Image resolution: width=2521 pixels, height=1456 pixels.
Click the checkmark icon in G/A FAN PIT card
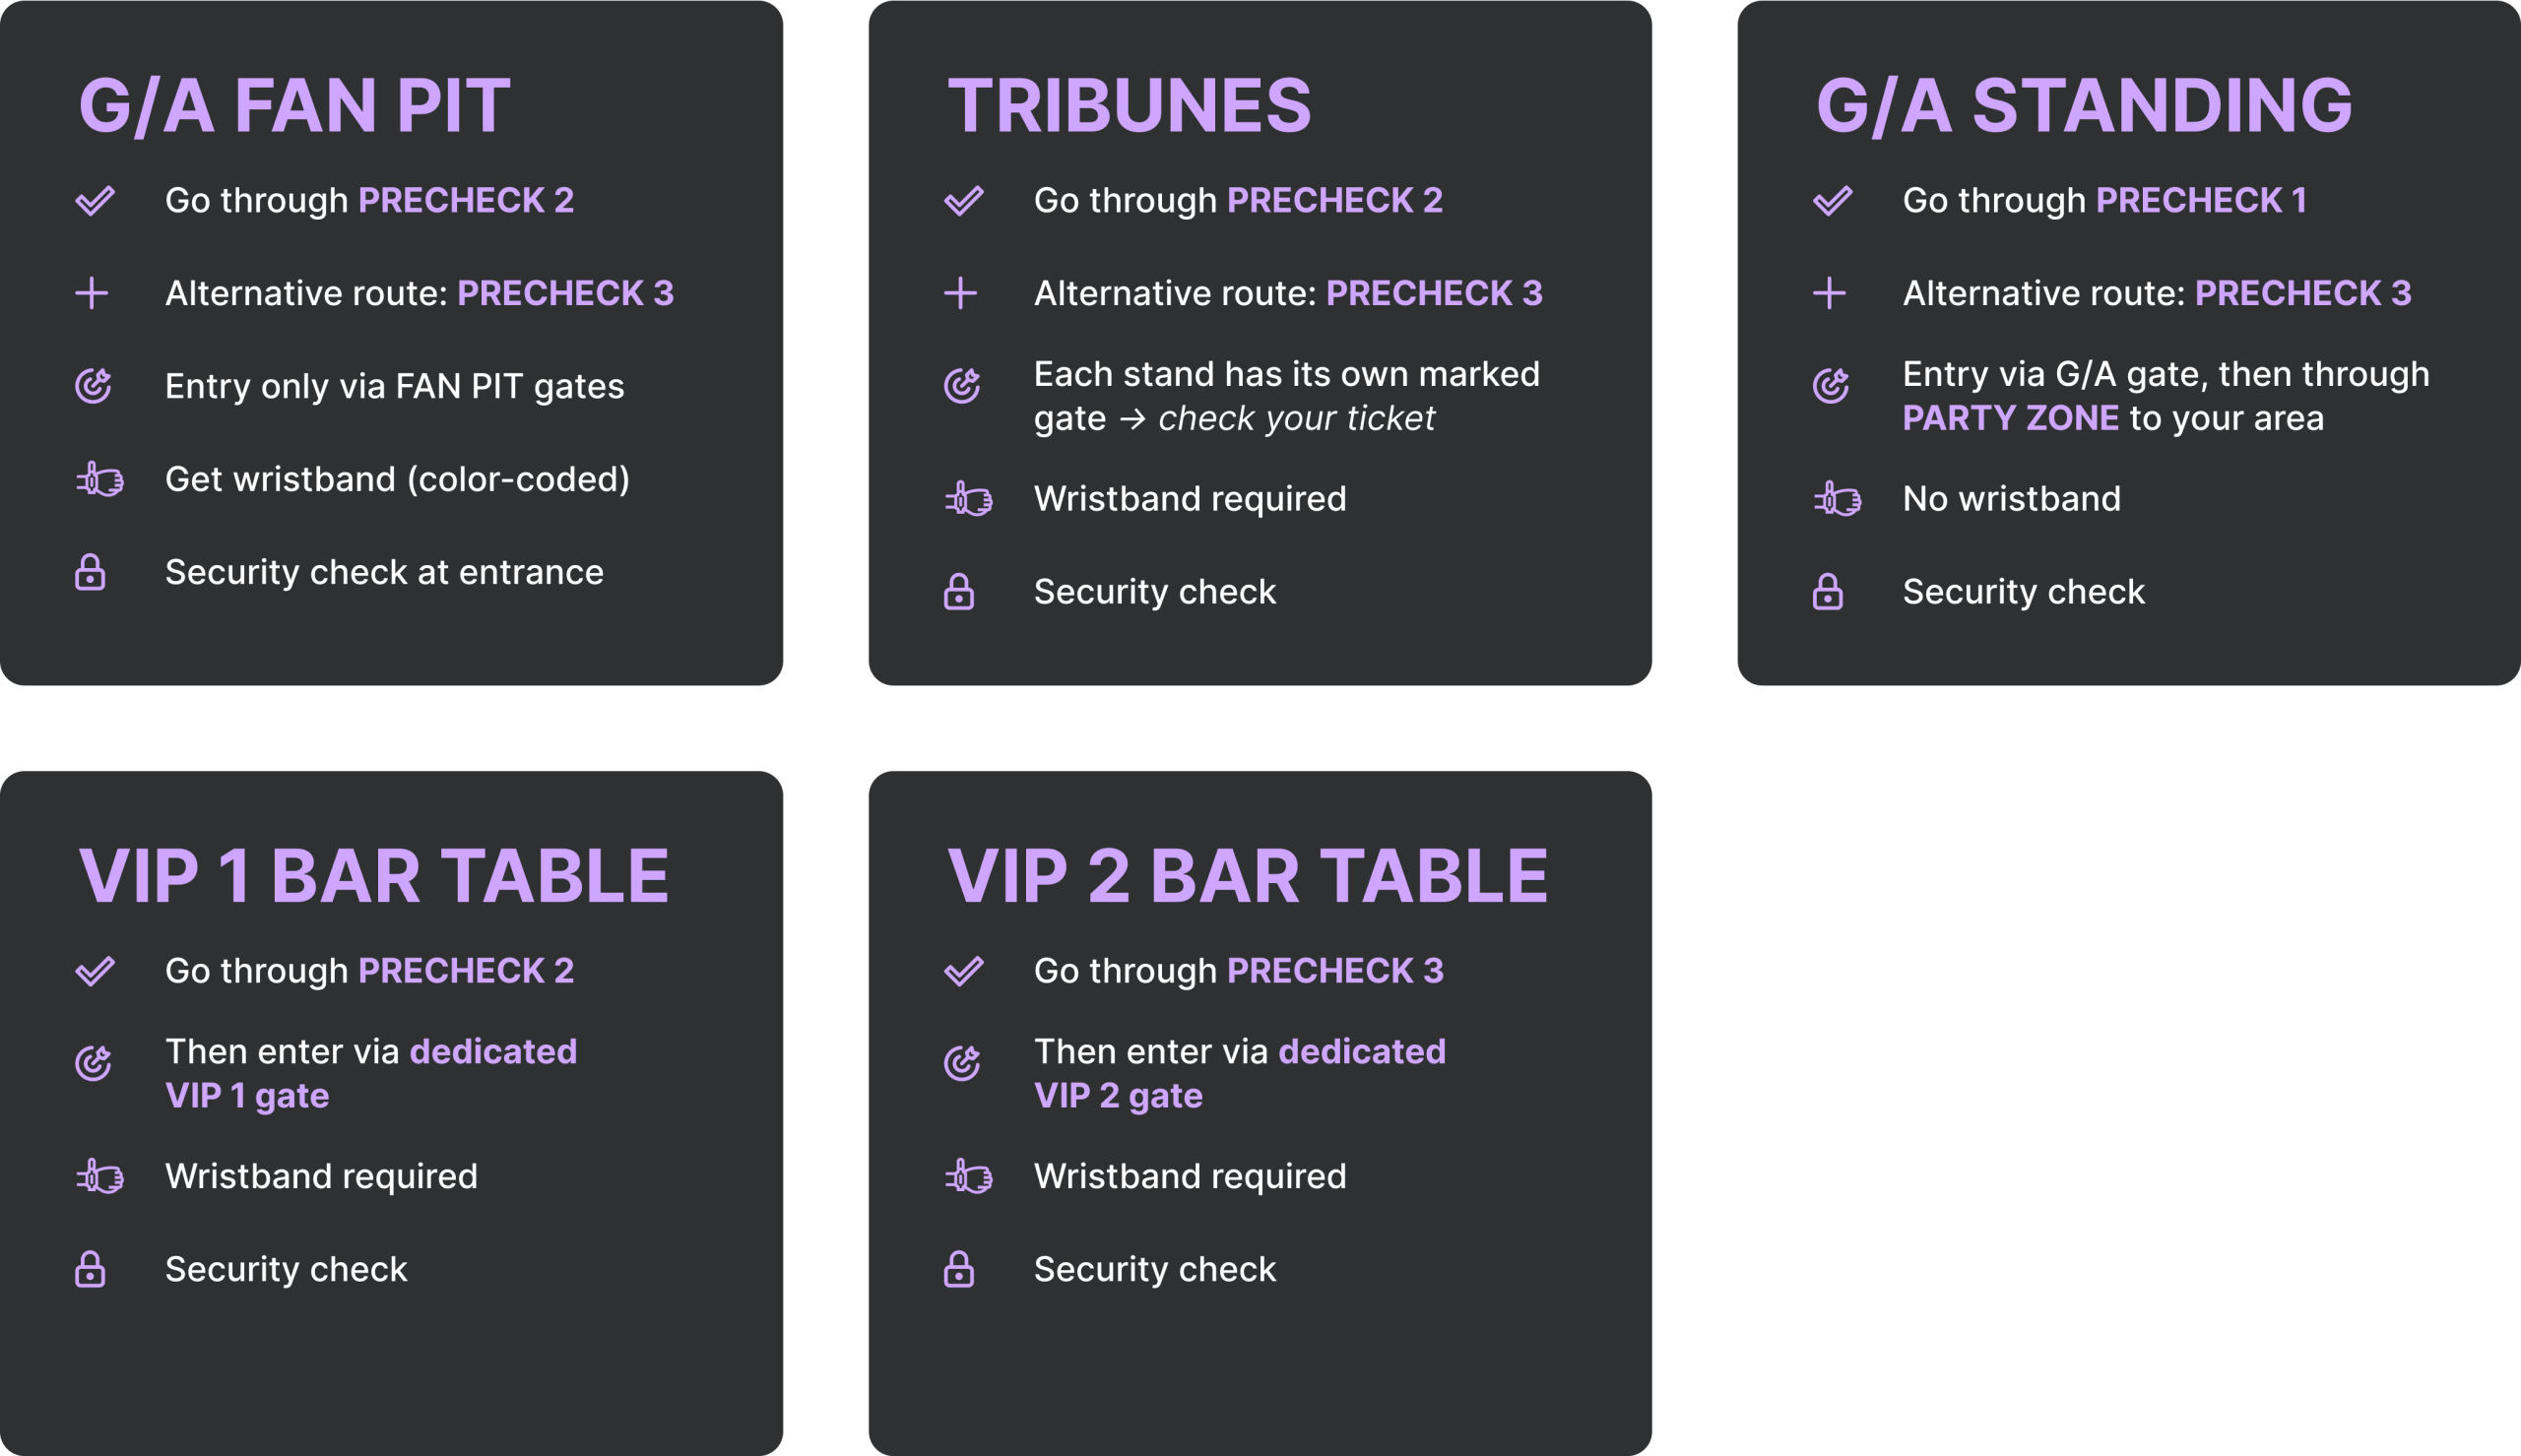[95, 201]
